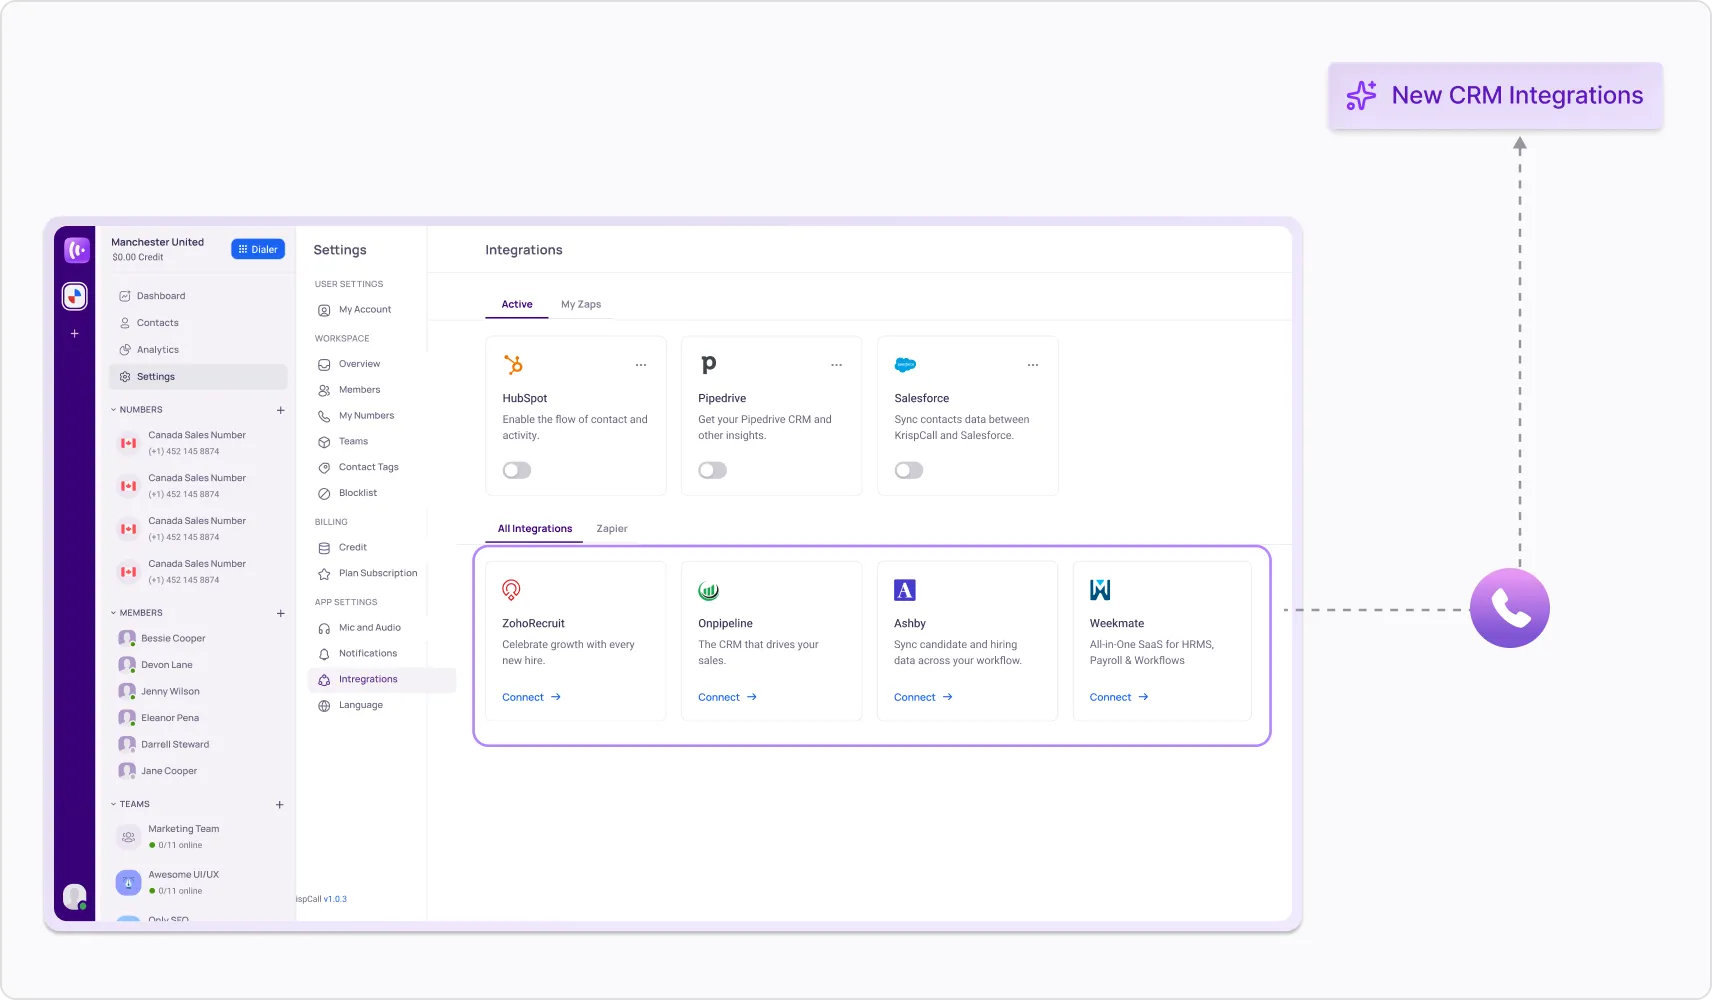Add a new number with plus icon
Image resolution: width=1712 pixels, height=1000 pixels.
(x=281, y=410)
